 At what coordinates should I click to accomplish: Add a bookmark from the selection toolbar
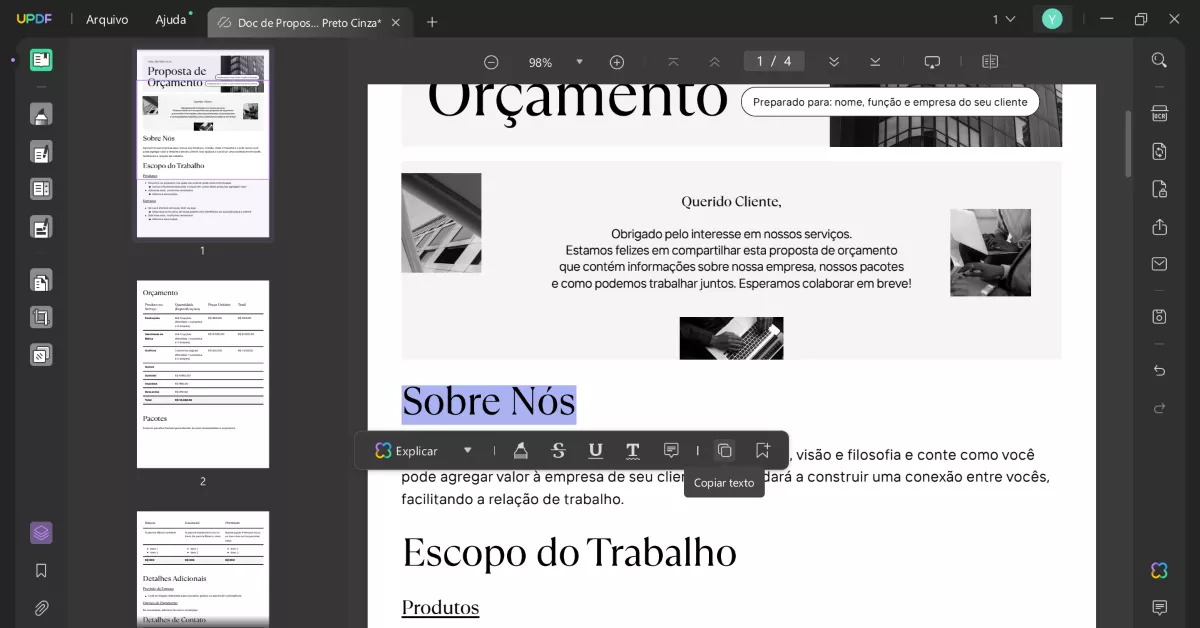[762, 450]
